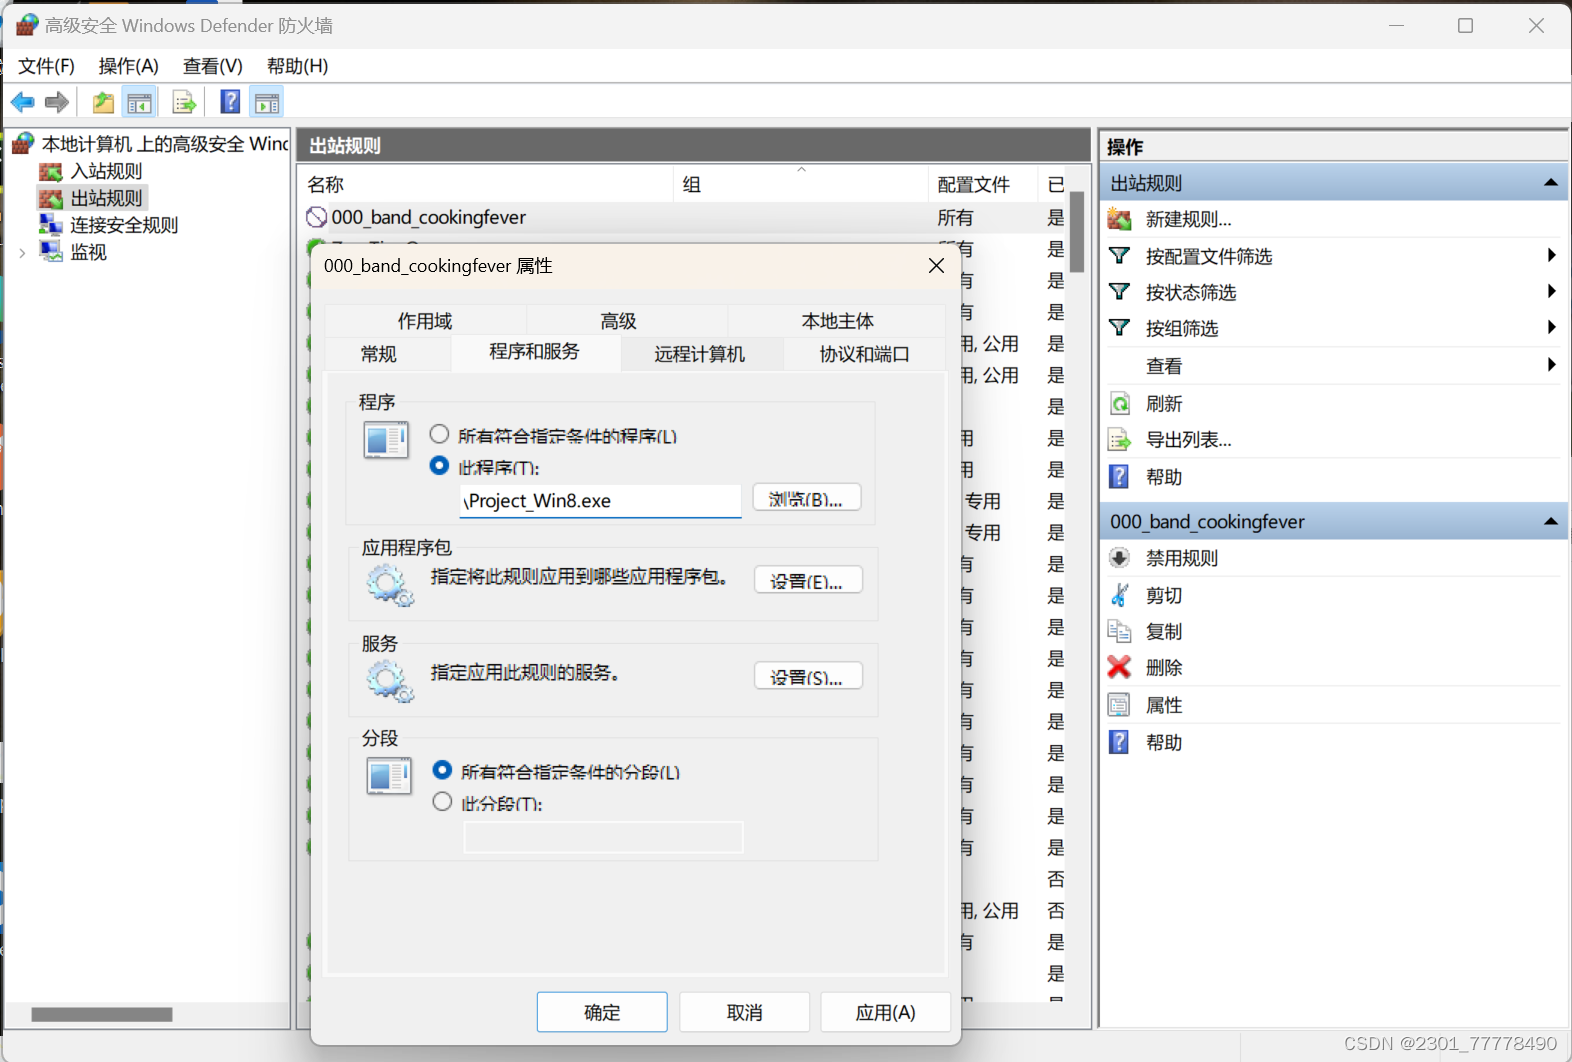The image size is (1572, 1062).
Task: Click the rules list vertical scrollbar thumb
Action: [x=1077, y=231]
